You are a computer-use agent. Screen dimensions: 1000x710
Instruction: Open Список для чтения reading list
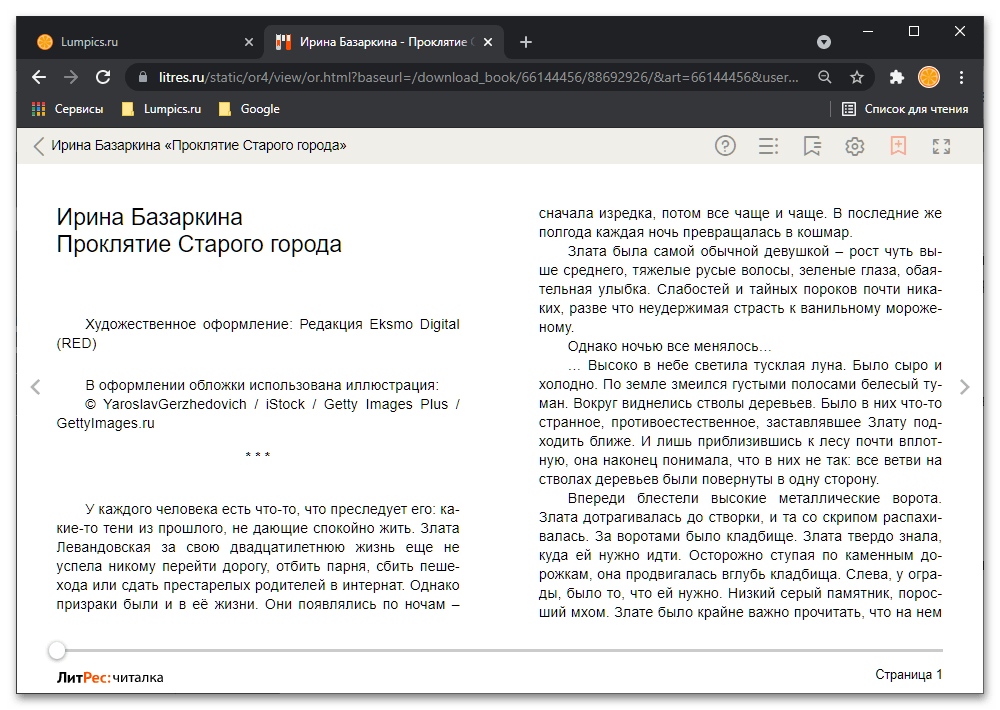coord(905,109)
